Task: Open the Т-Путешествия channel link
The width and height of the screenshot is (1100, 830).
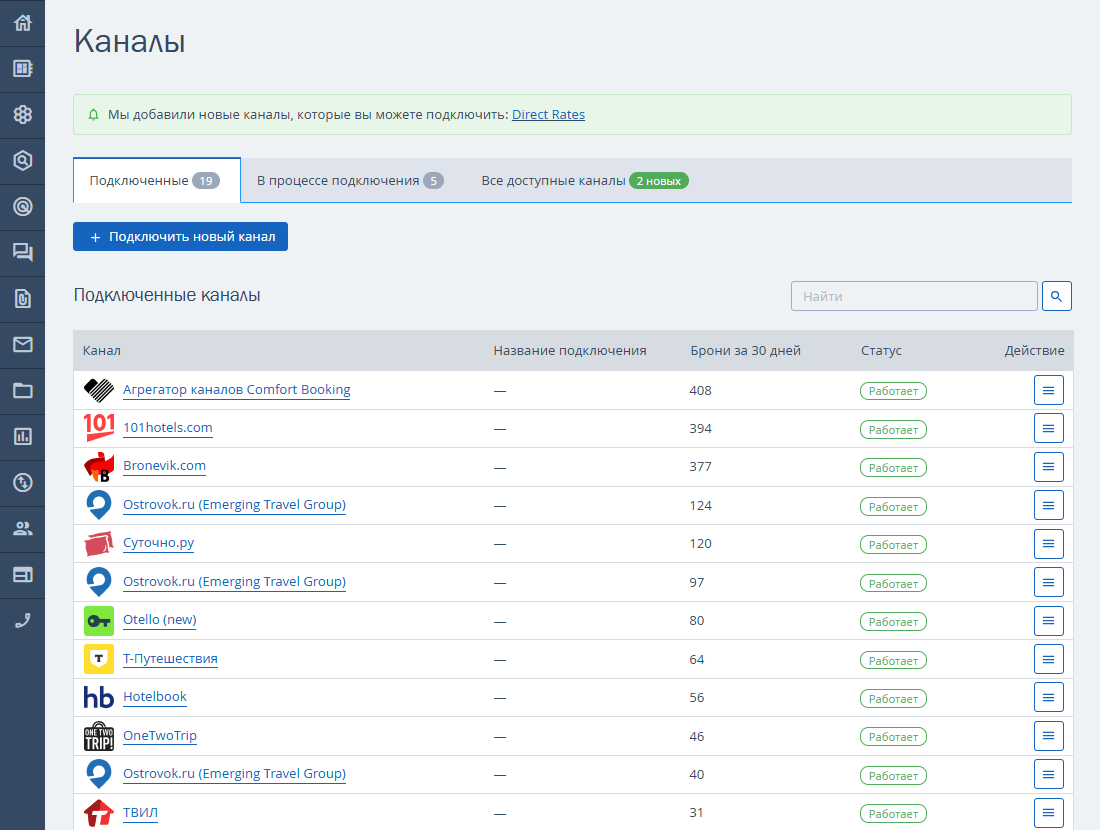Action: click(170, 658)
